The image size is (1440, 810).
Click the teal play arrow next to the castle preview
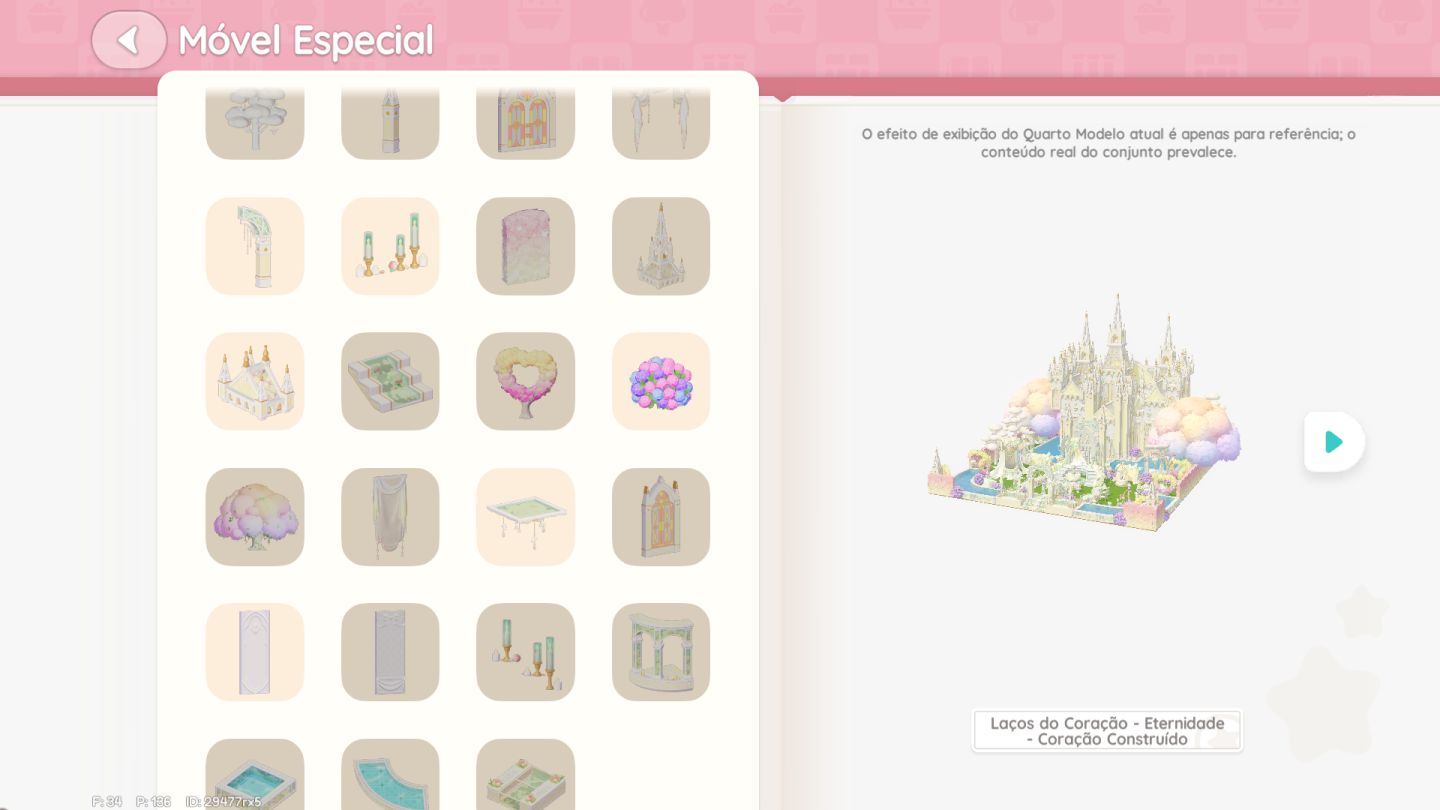coord(1334,441)
